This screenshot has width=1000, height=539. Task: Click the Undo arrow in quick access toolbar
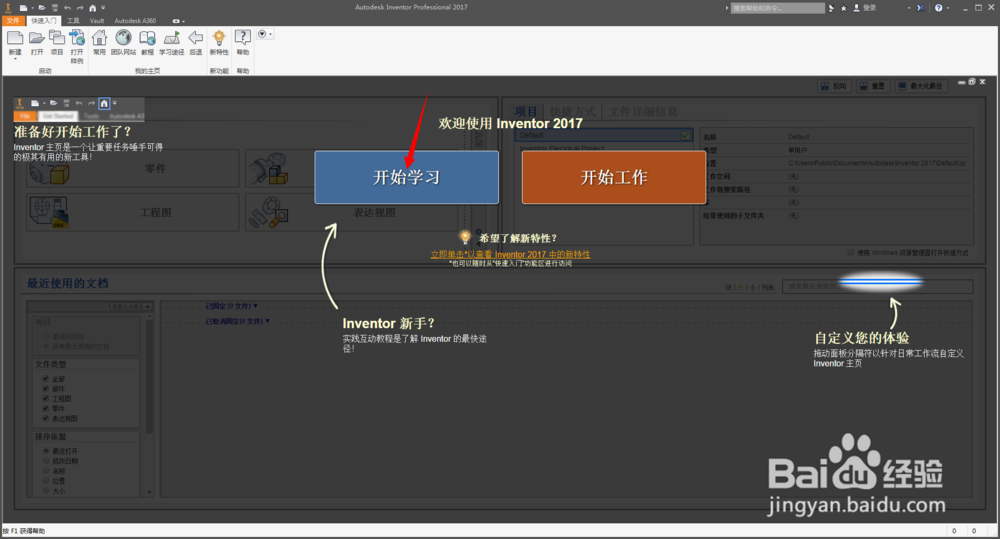click(x=68, y=8)
